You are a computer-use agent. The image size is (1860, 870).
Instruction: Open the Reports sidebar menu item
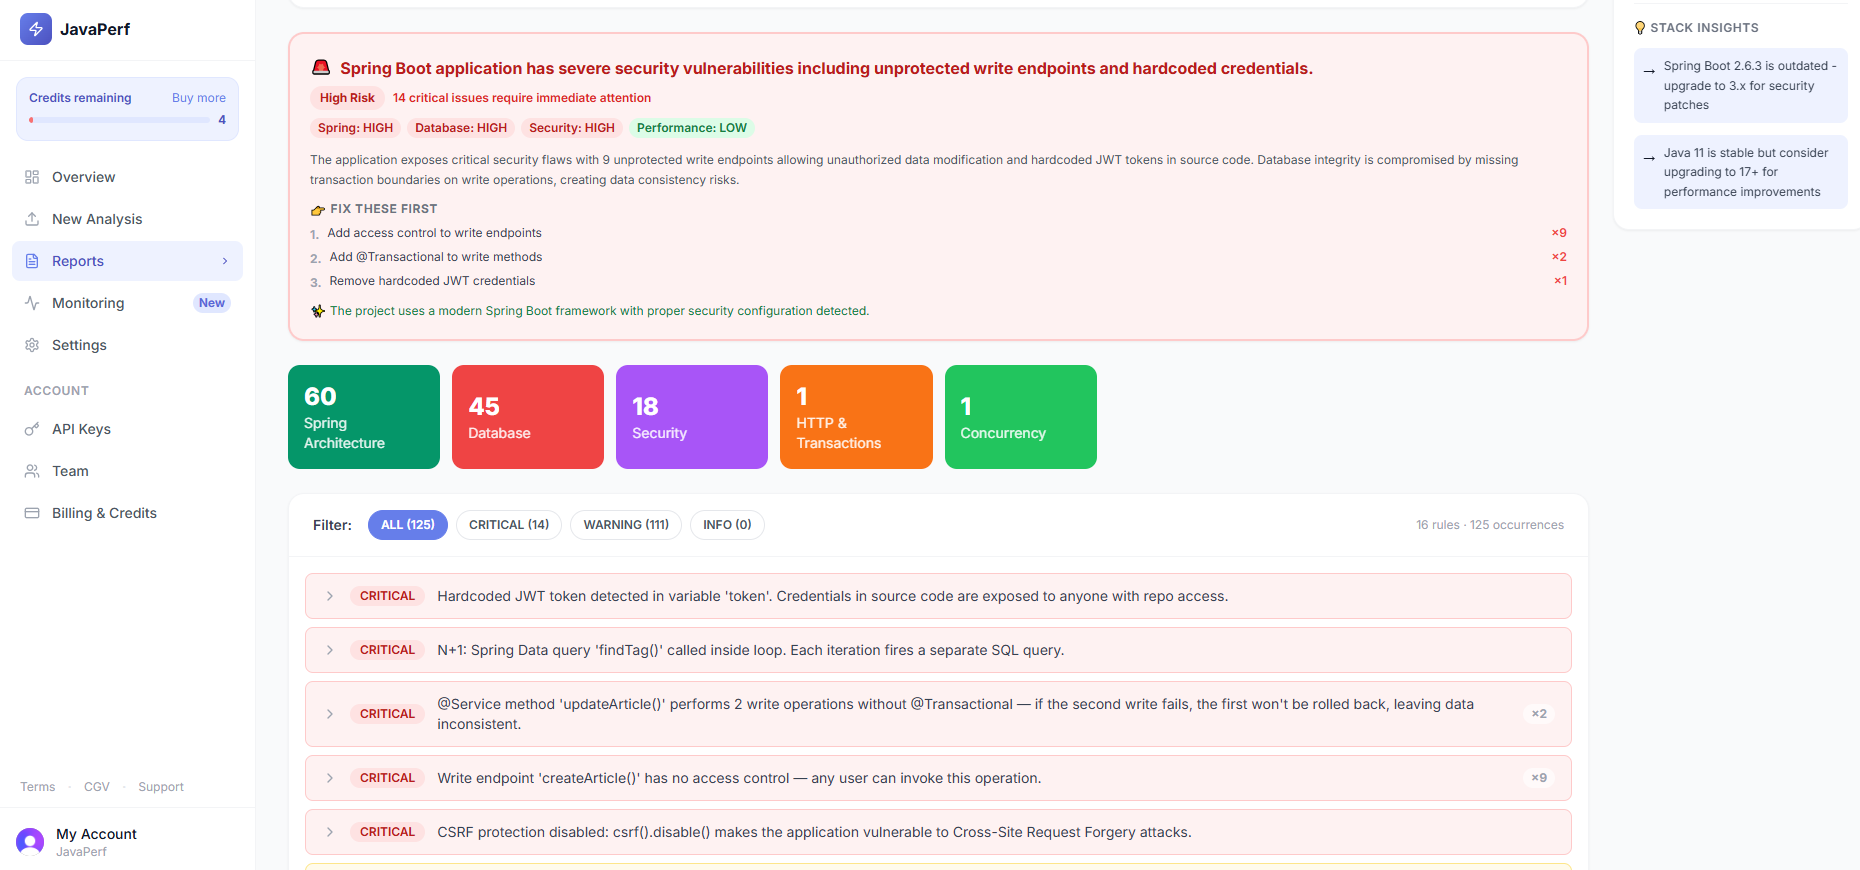pos(127,261)
